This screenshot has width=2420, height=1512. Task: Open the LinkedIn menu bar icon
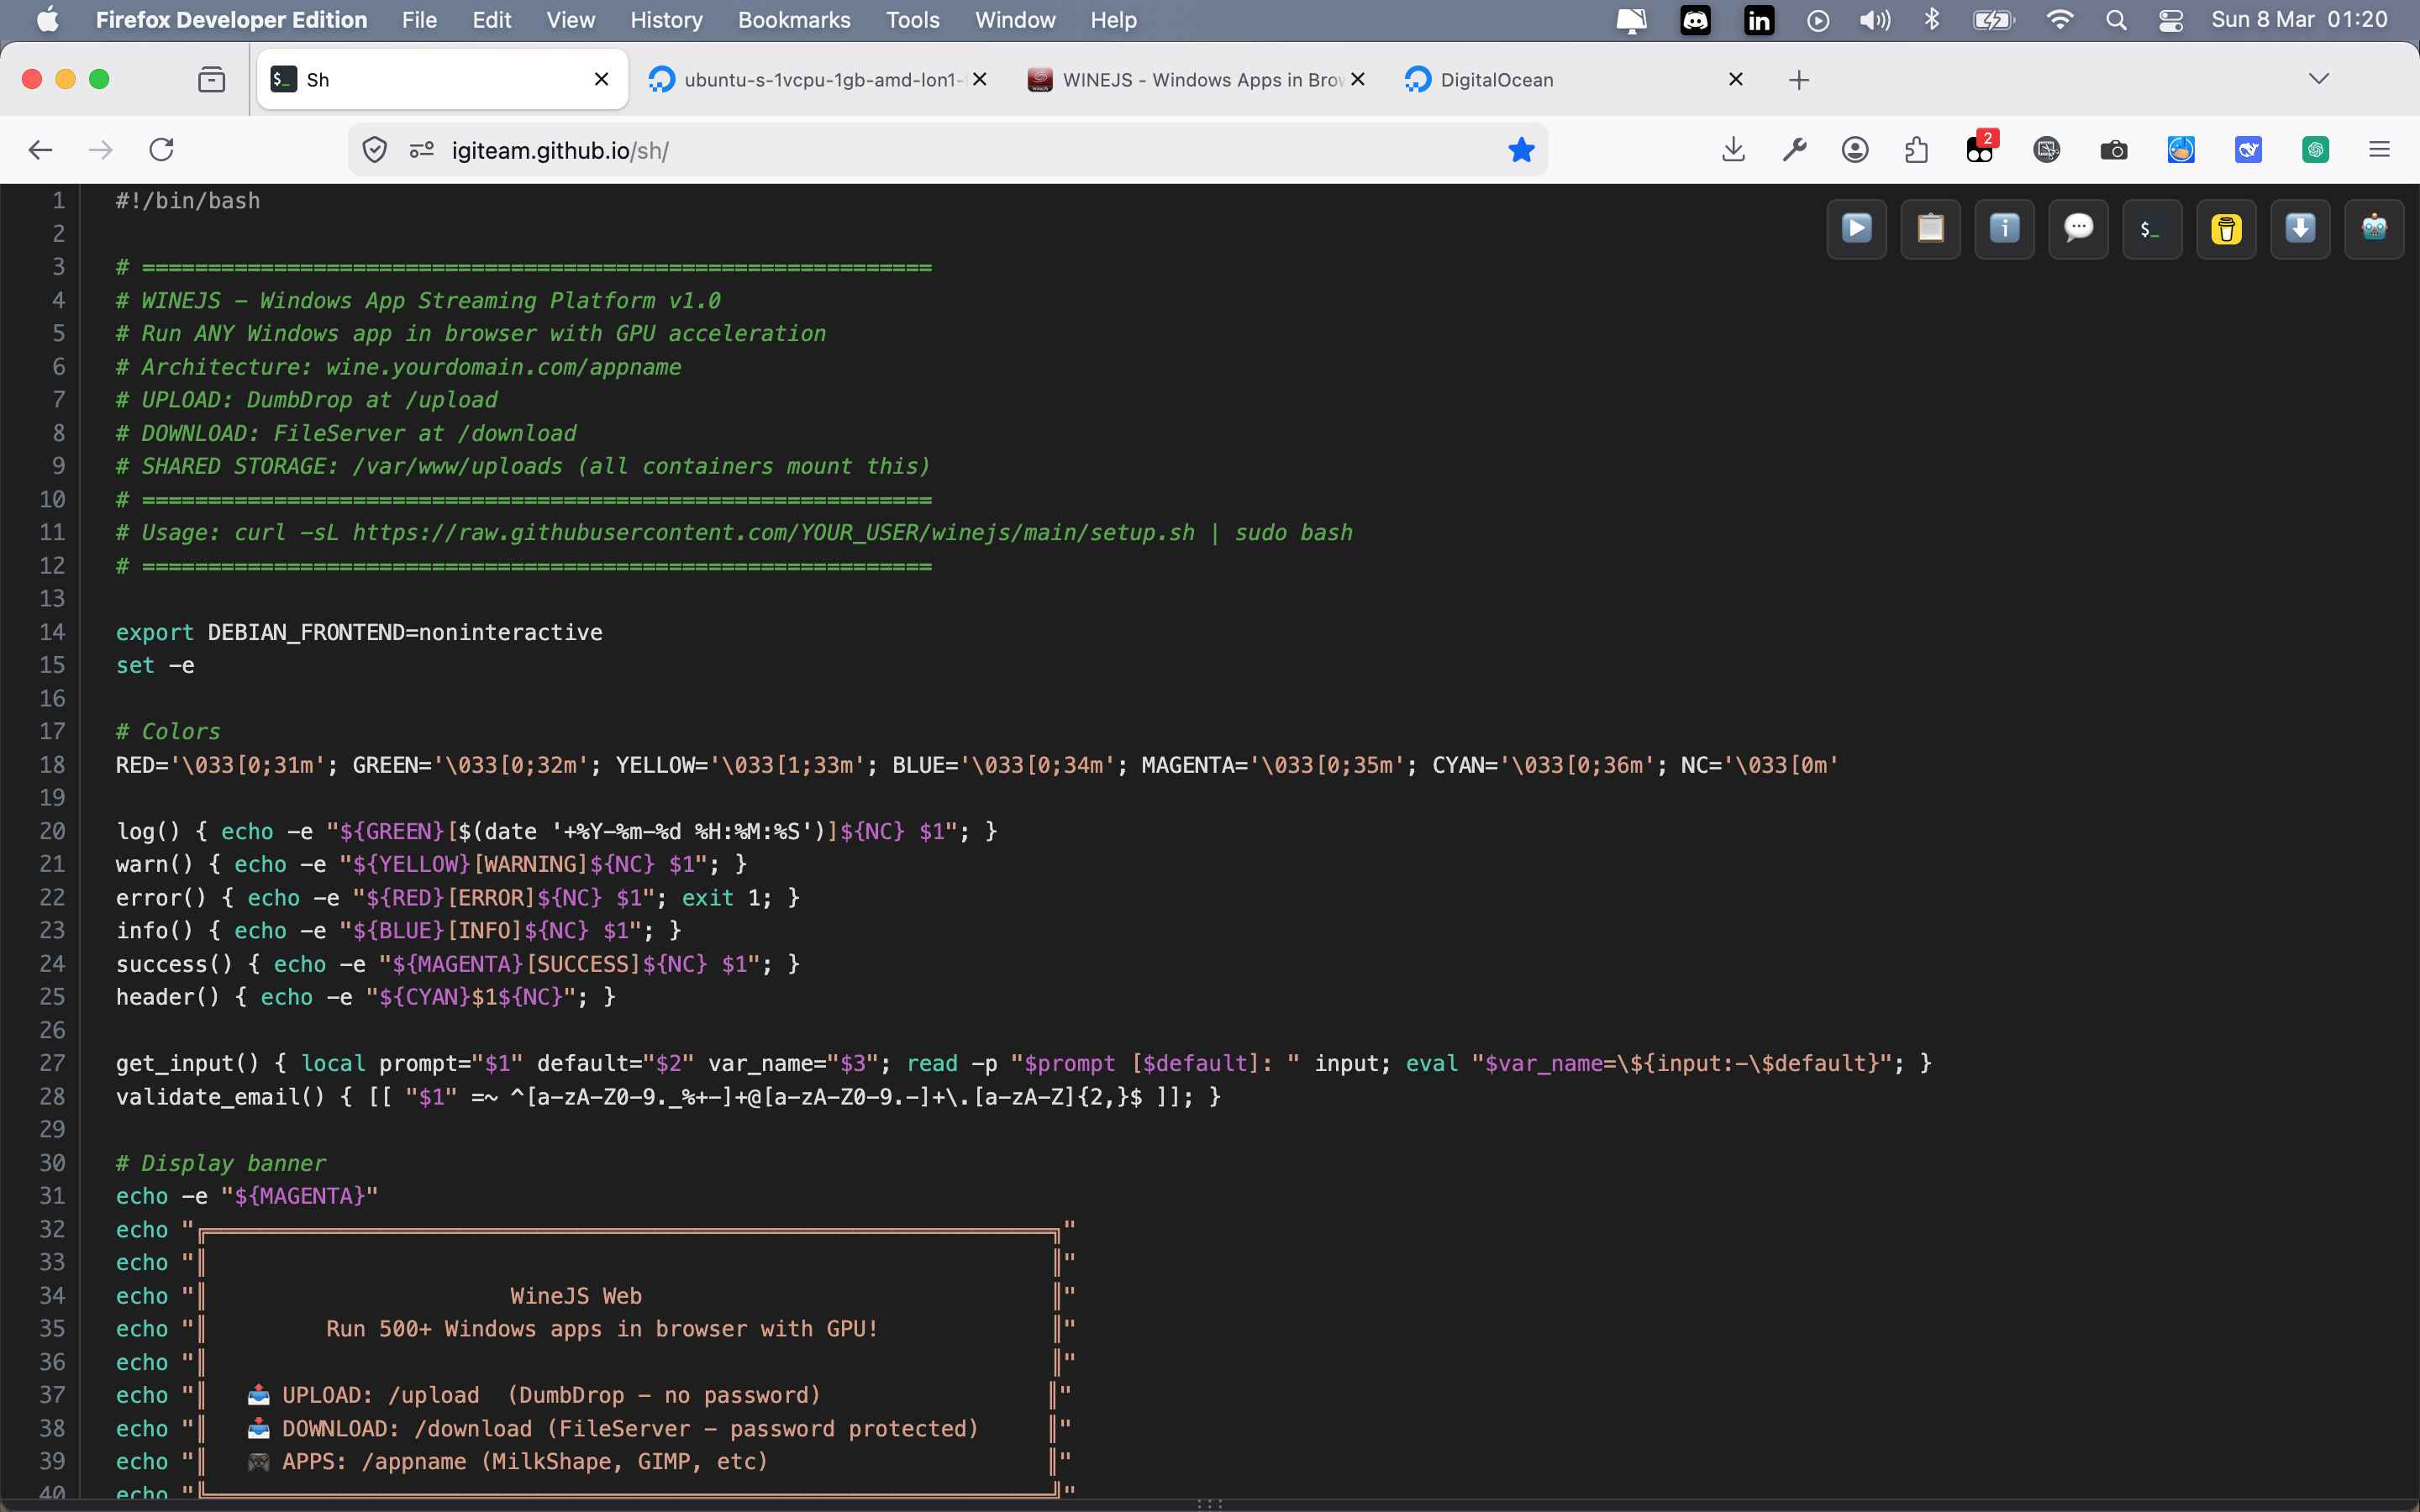point(1758,20)
